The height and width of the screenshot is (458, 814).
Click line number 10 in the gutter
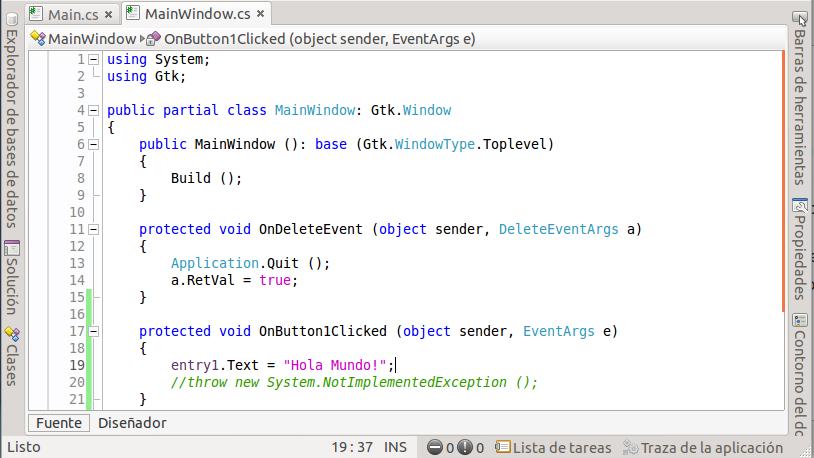77,212
